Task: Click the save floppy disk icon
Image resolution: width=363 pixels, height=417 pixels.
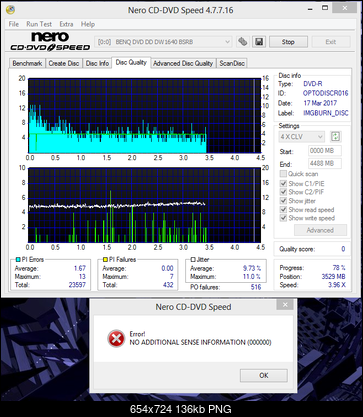Action: pyautogui.click(x=258, y=42)
